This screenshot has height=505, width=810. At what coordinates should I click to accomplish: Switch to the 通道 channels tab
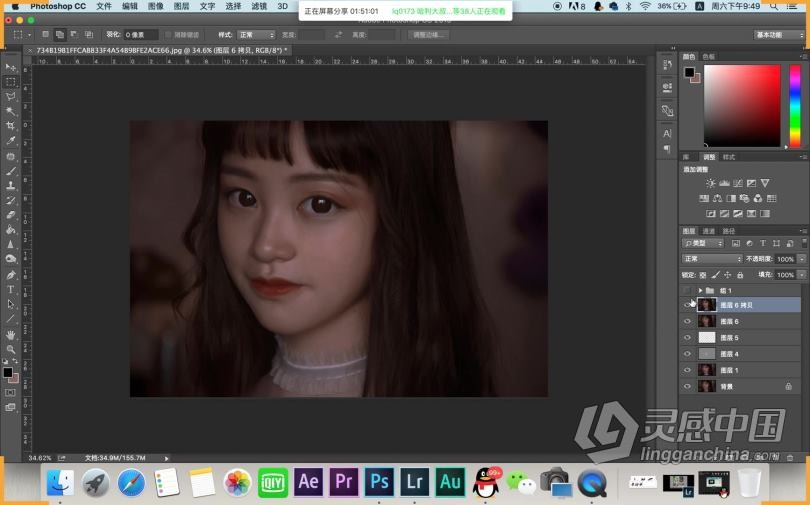tap(709, 231)
